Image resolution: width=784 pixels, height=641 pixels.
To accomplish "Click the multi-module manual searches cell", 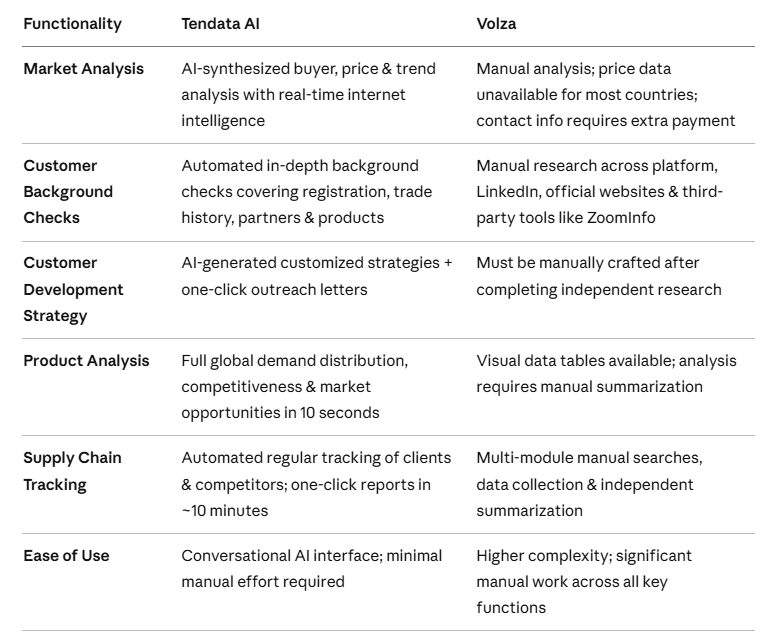I will click(589, 484).
